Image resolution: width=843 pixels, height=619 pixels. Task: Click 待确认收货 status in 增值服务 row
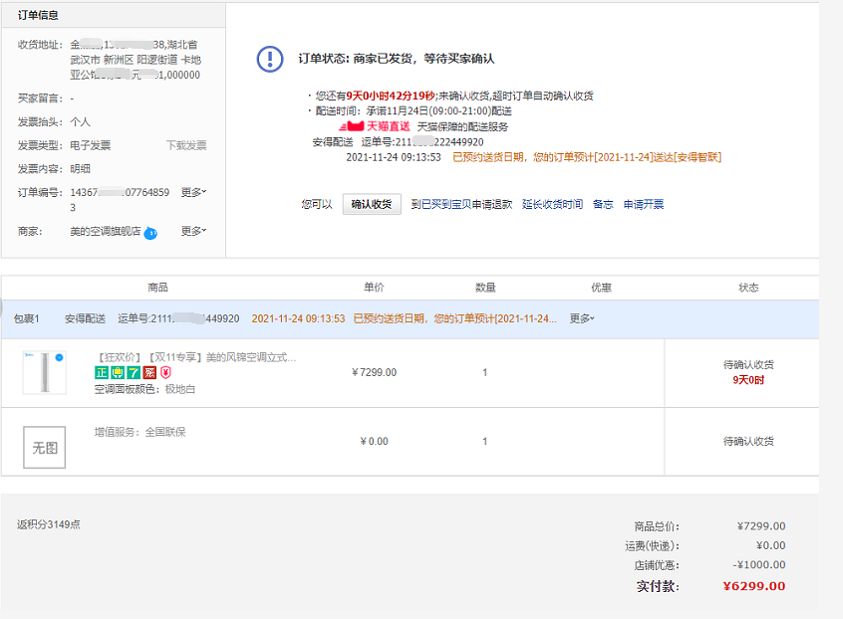click(748, 441)
